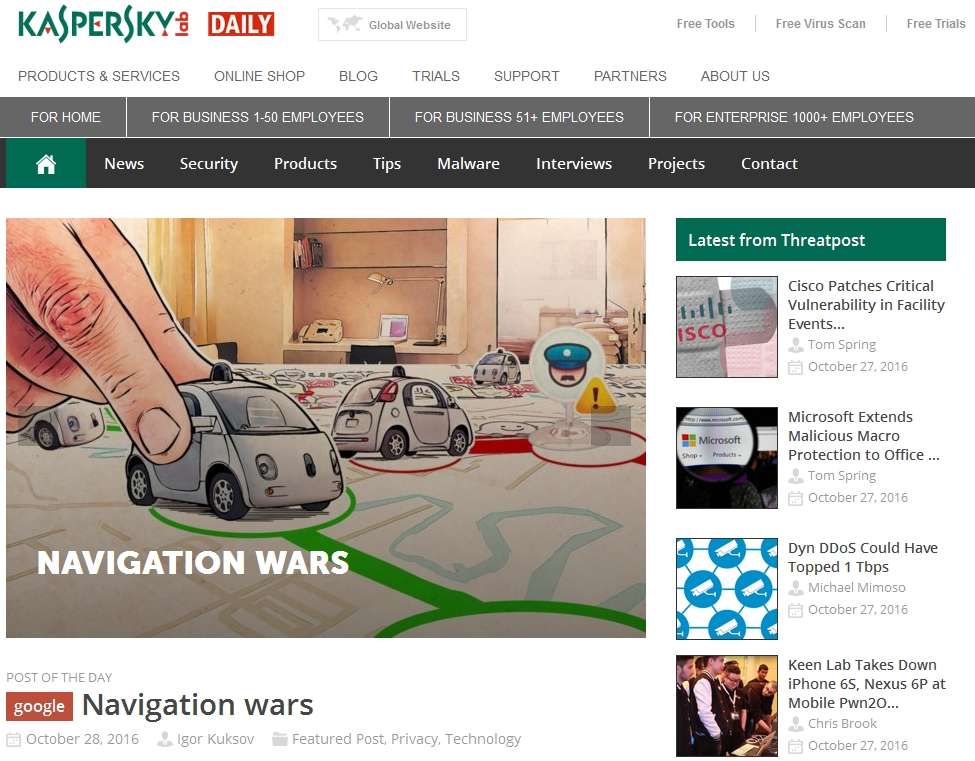Open Privacy category link

(415, 739)
